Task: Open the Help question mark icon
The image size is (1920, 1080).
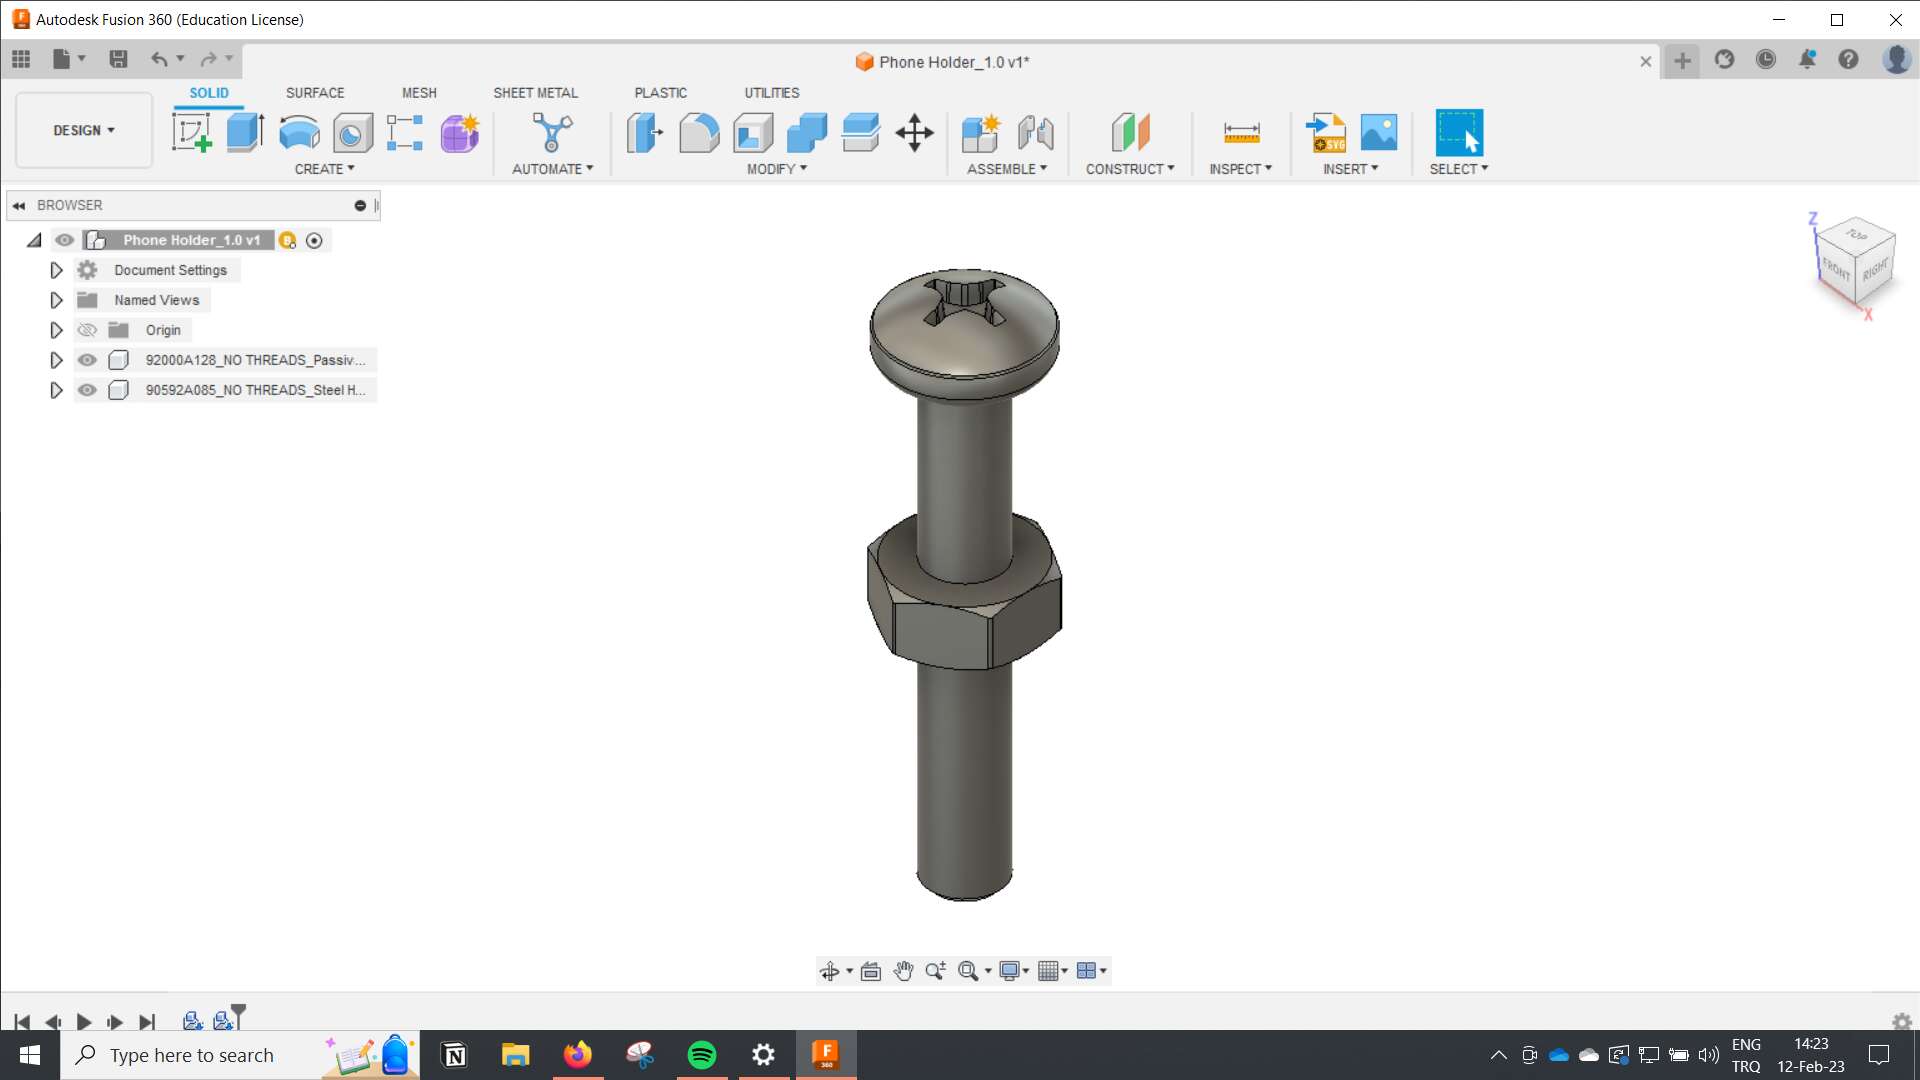Action: [1848, 59]
